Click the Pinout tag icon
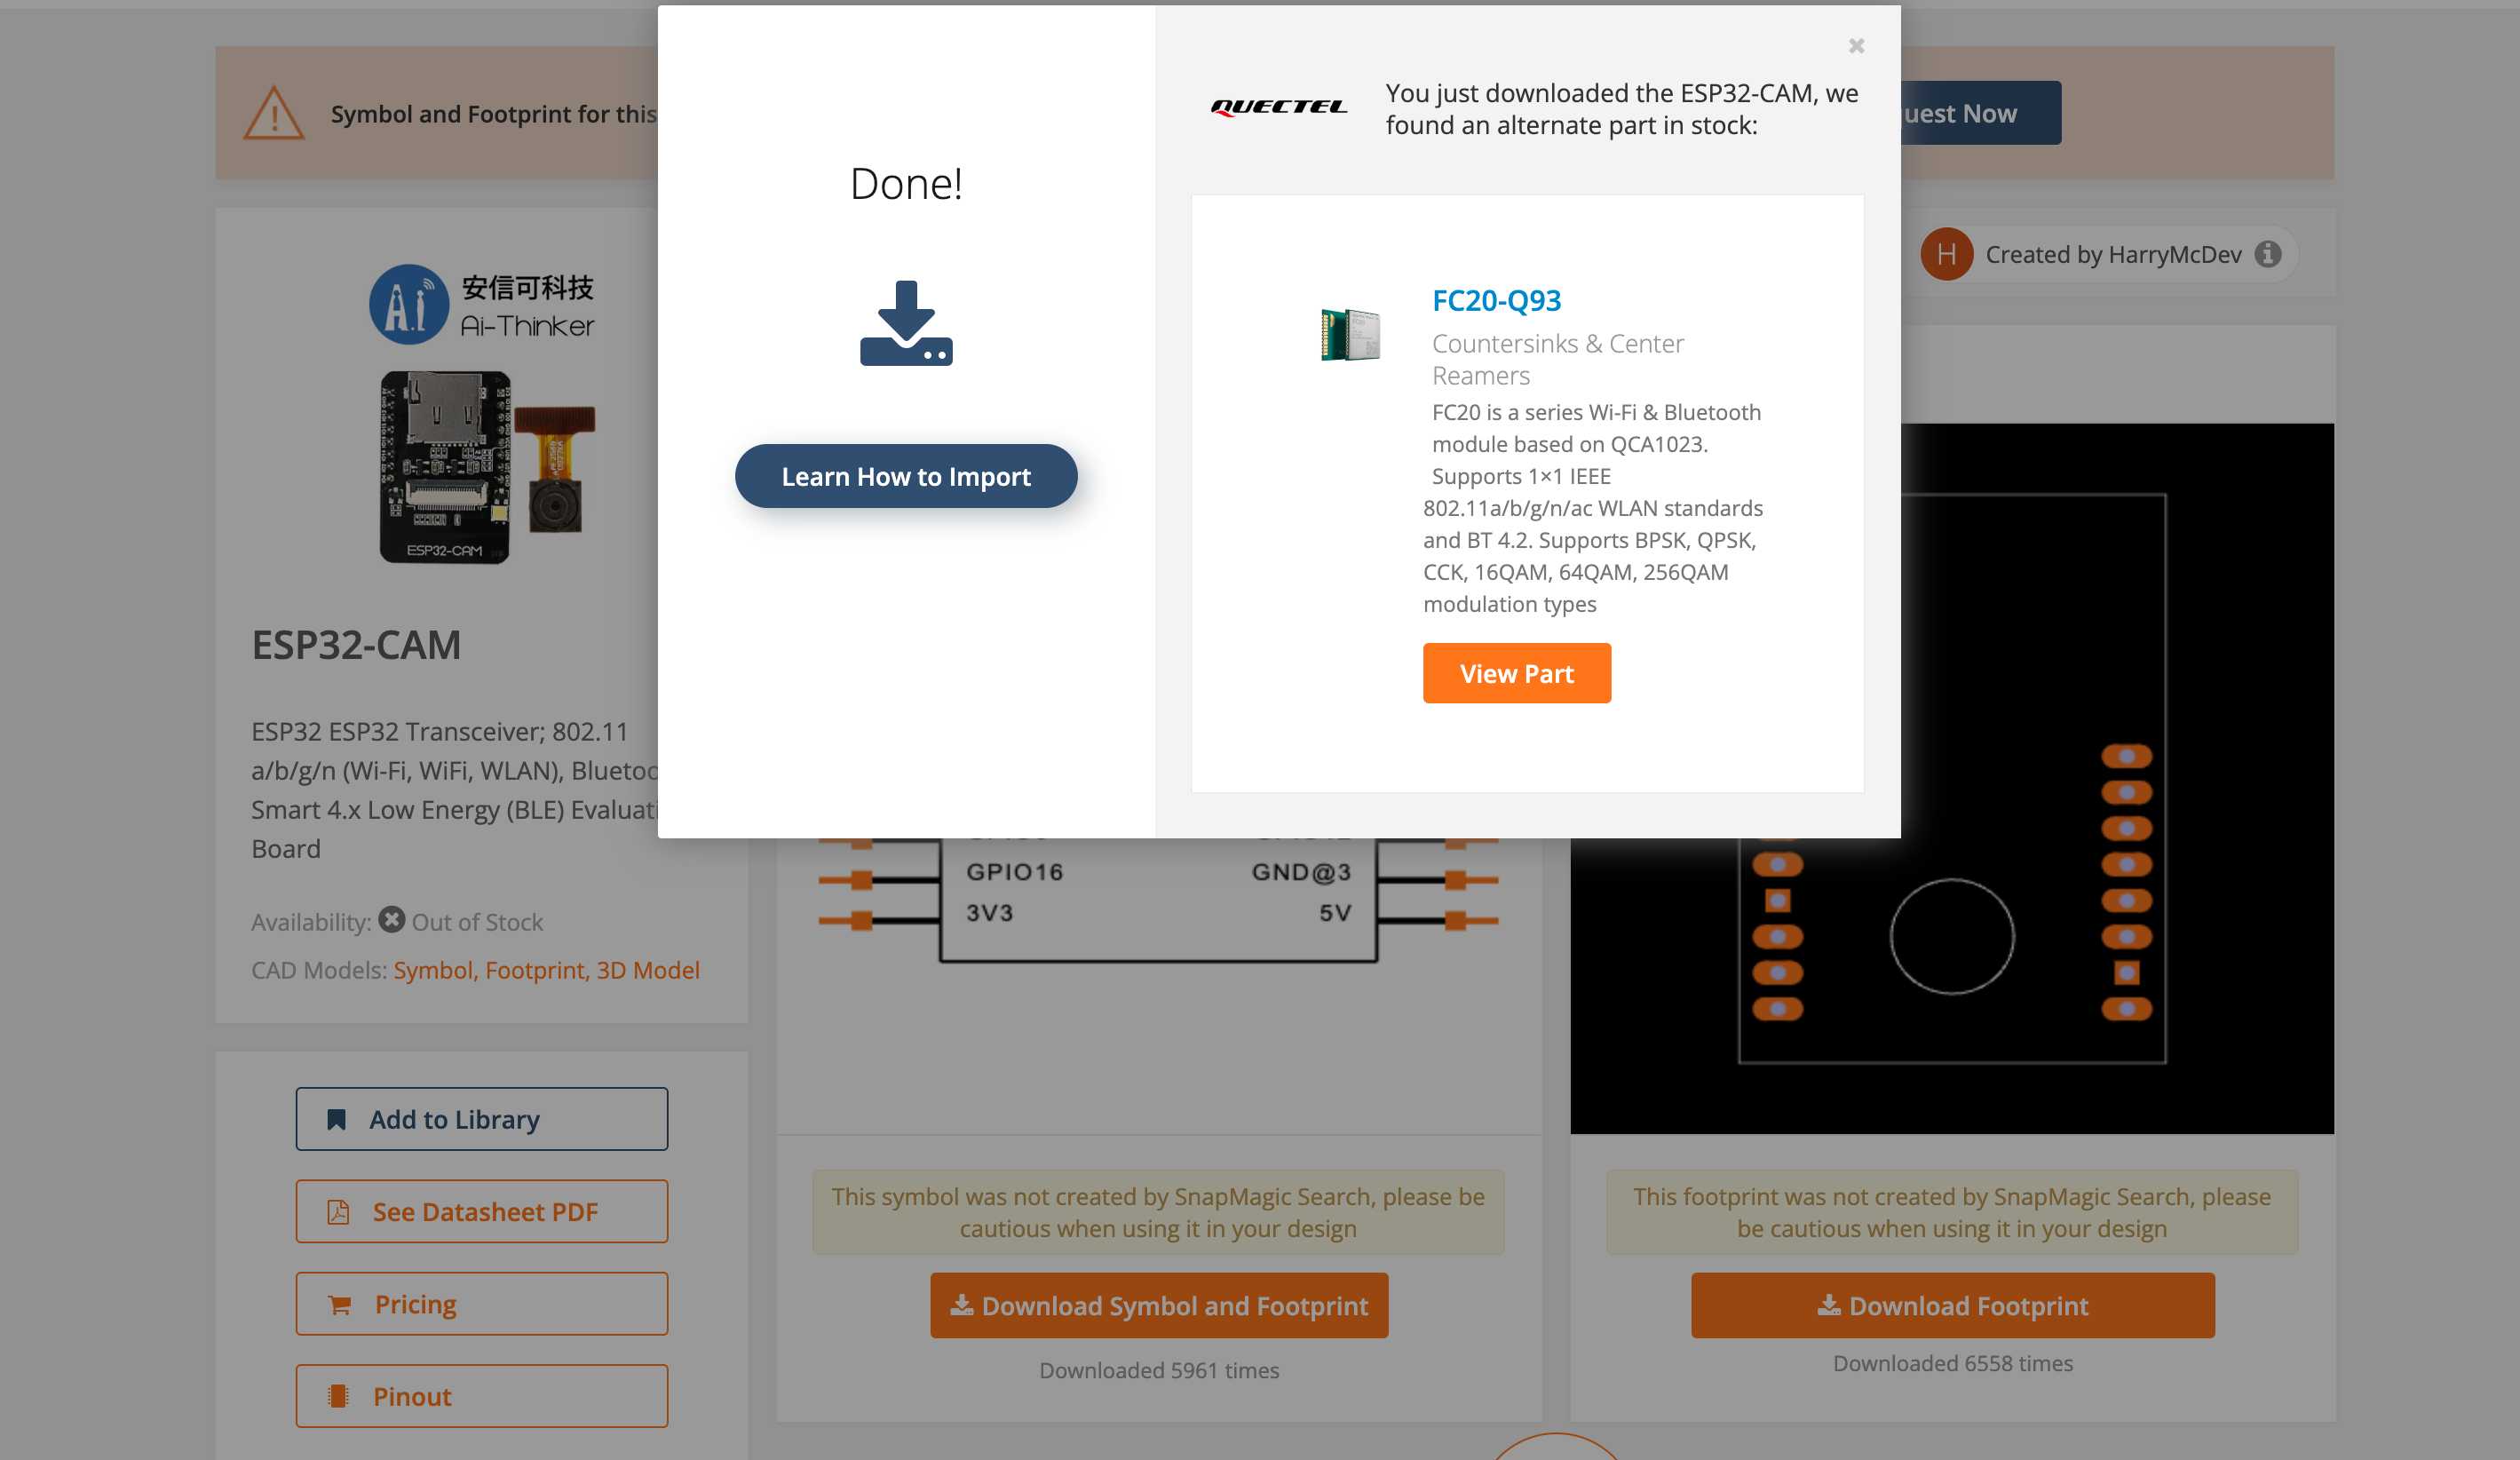Viewport: 2520px width, 1460px height. pyautogui.click(x=337, y=1396)
